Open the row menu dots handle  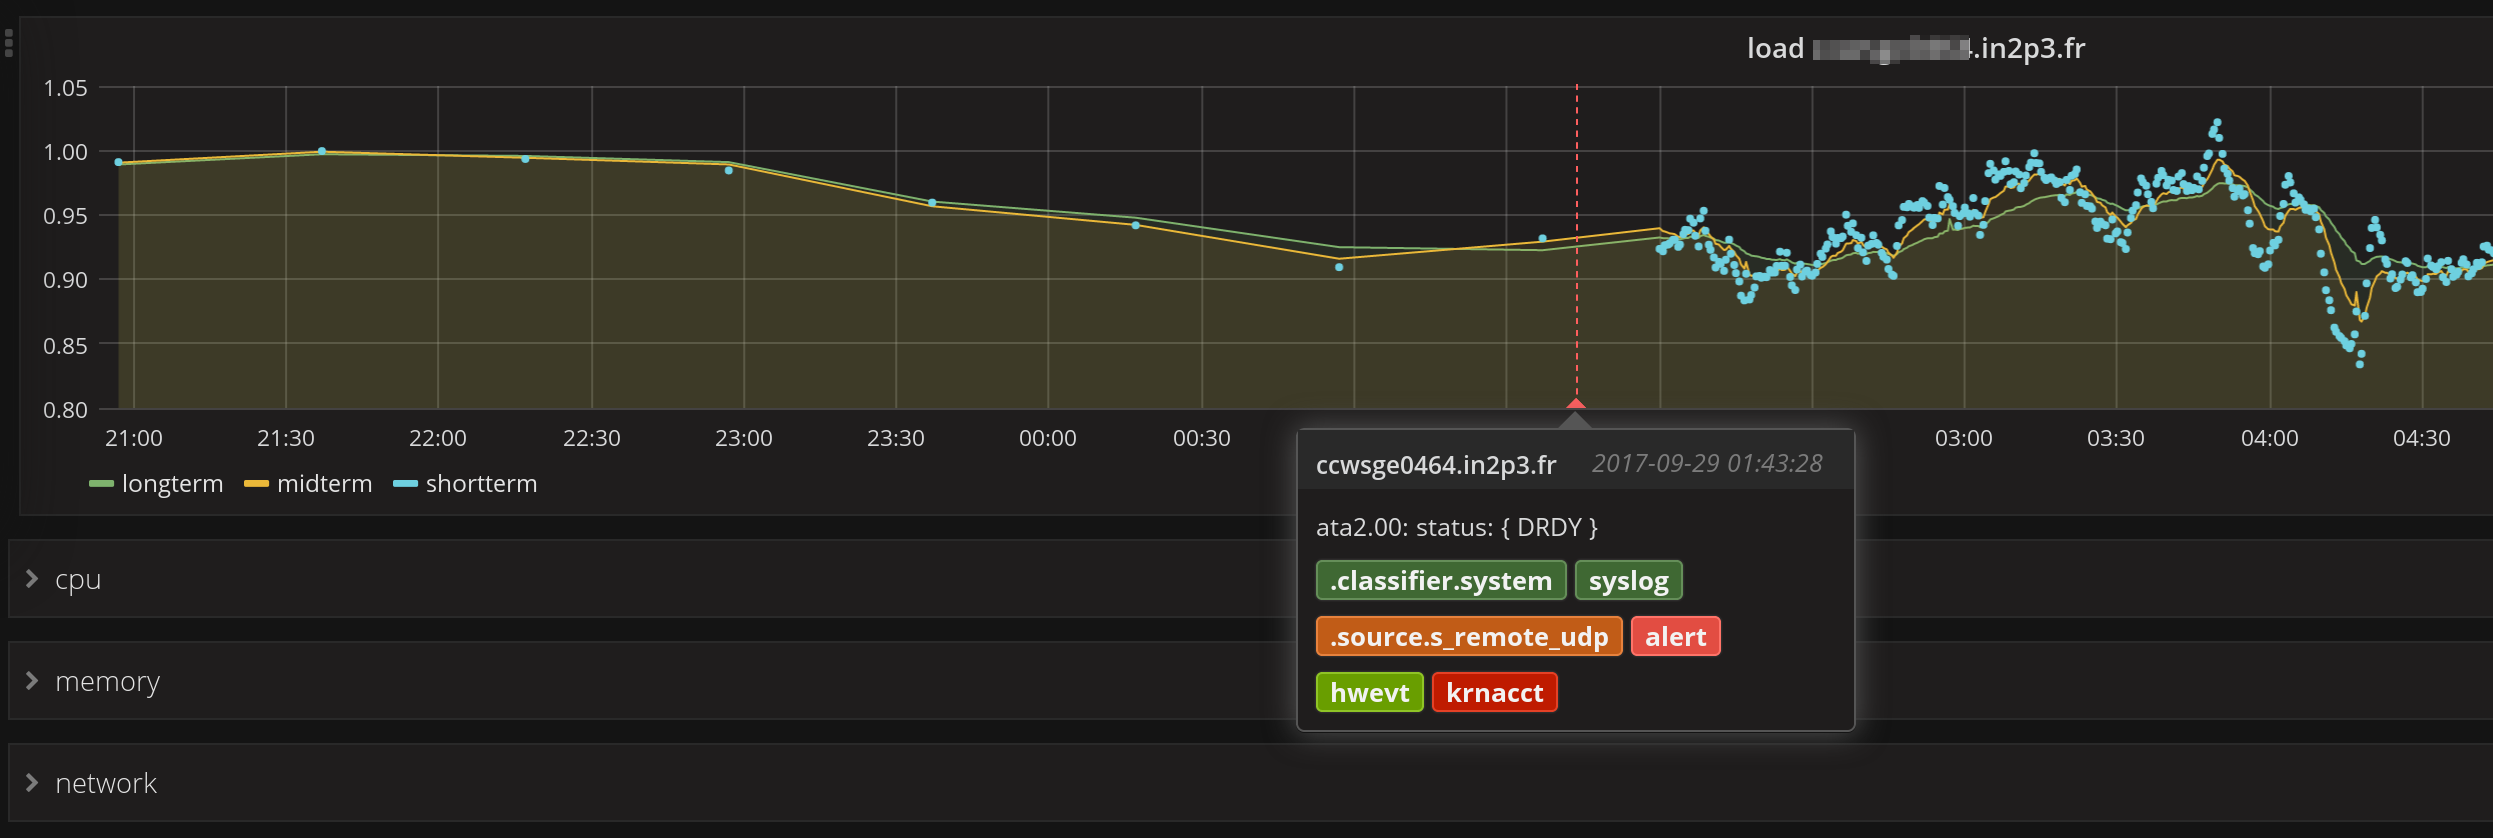point(8,43)
